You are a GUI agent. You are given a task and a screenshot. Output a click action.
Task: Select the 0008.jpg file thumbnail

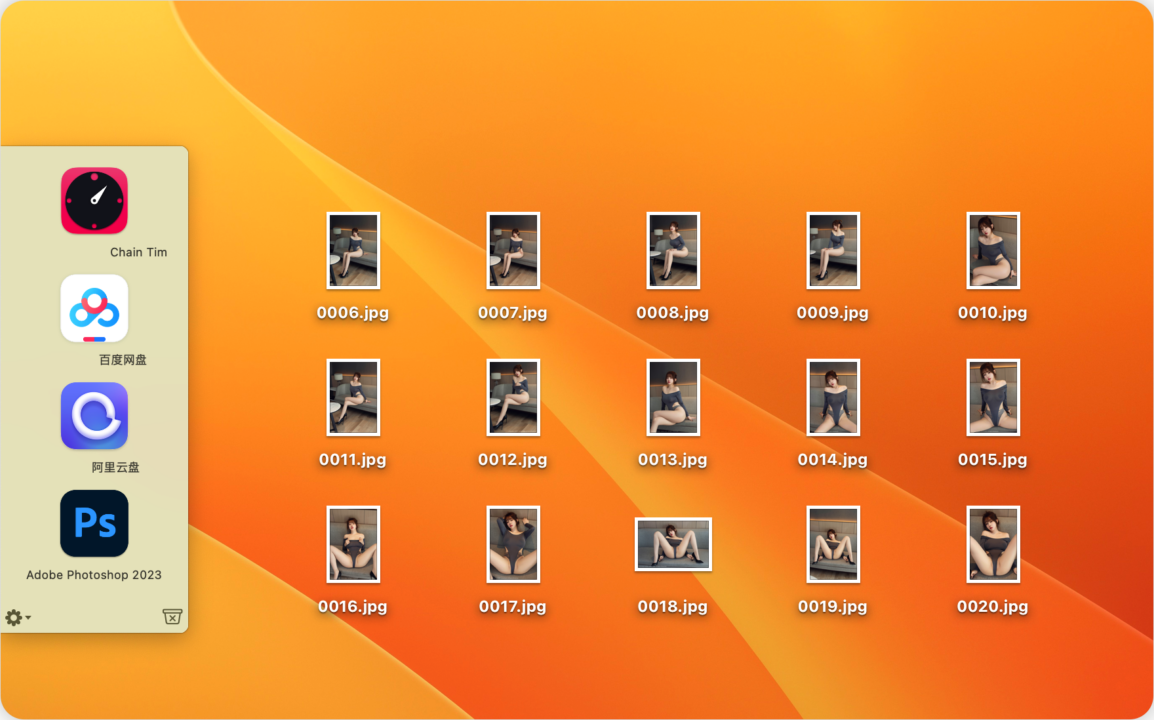[x=673, y=250]
